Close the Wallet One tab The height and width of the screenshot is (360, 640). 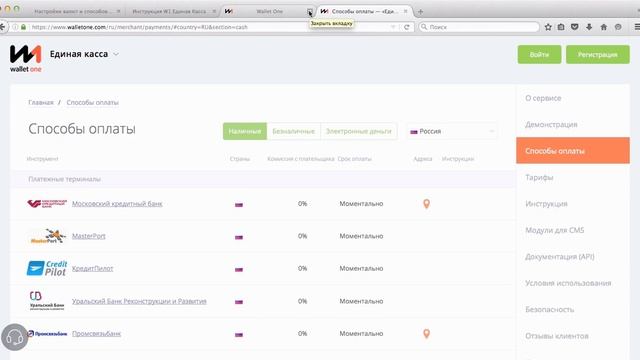coord(310,11)
